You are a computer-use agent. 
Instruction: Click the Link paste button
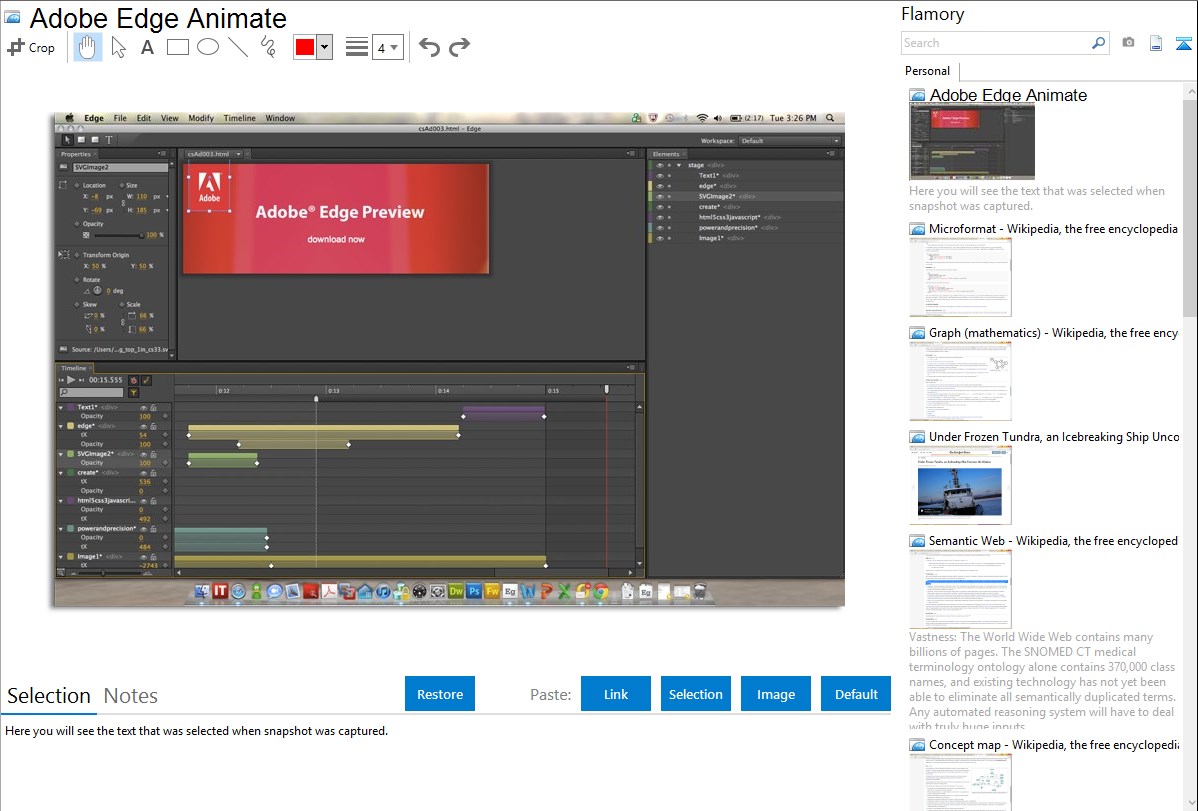(616, 694)
